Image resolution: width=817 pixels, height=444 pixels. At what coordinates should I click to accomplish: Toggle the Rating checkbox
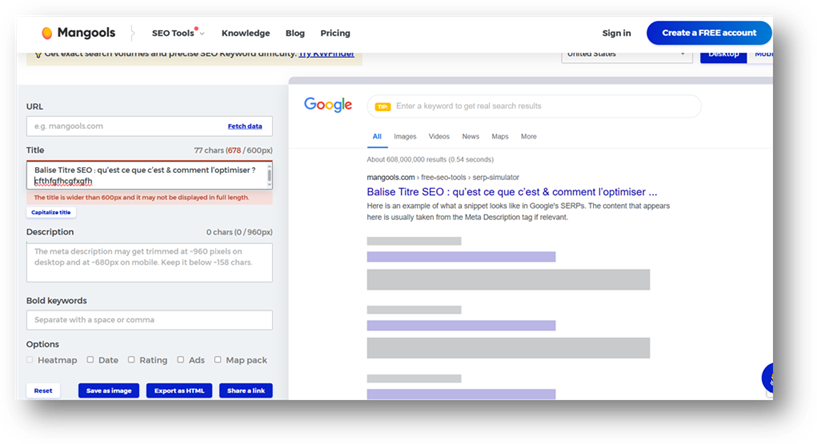click(x=131, y=360)
